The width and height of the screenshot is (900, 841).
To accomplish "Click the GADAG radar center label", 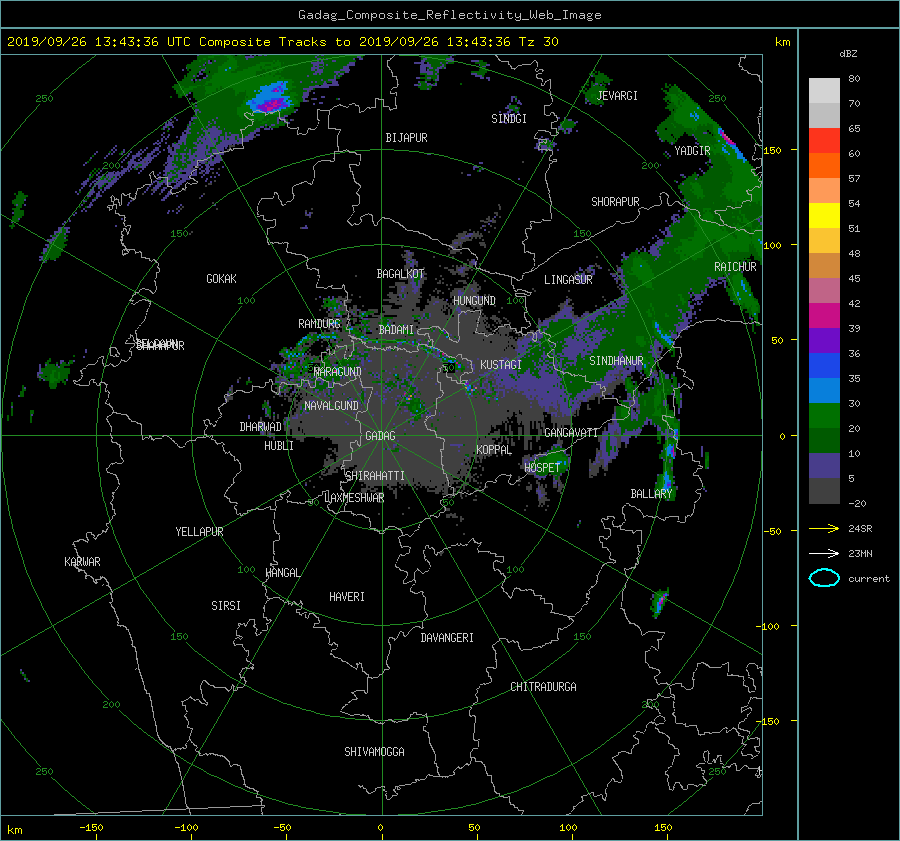I will (381, 436).
